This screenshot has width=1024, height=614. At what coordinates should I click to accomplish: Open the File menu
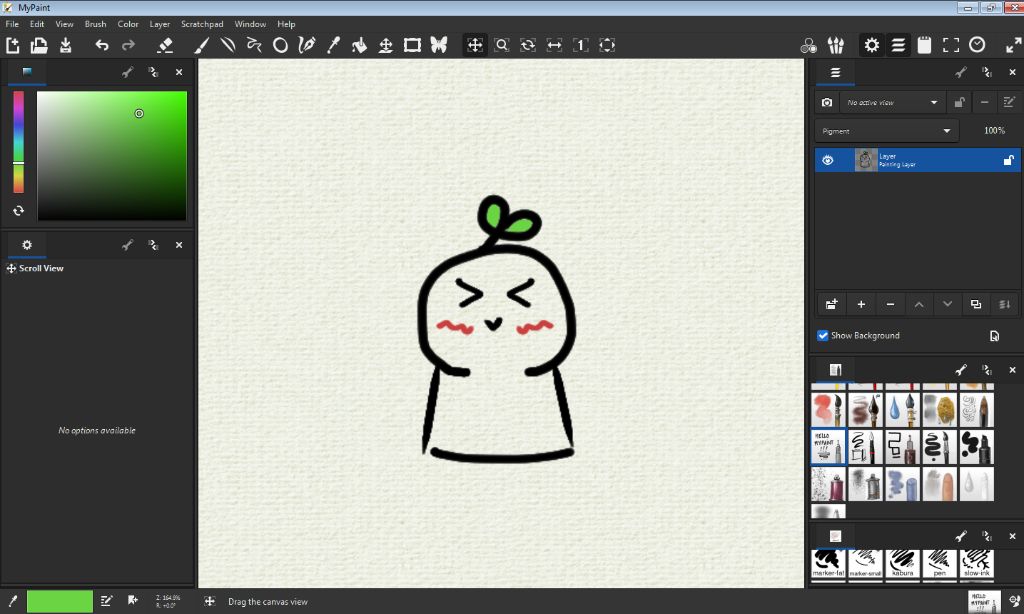point(12,24)
